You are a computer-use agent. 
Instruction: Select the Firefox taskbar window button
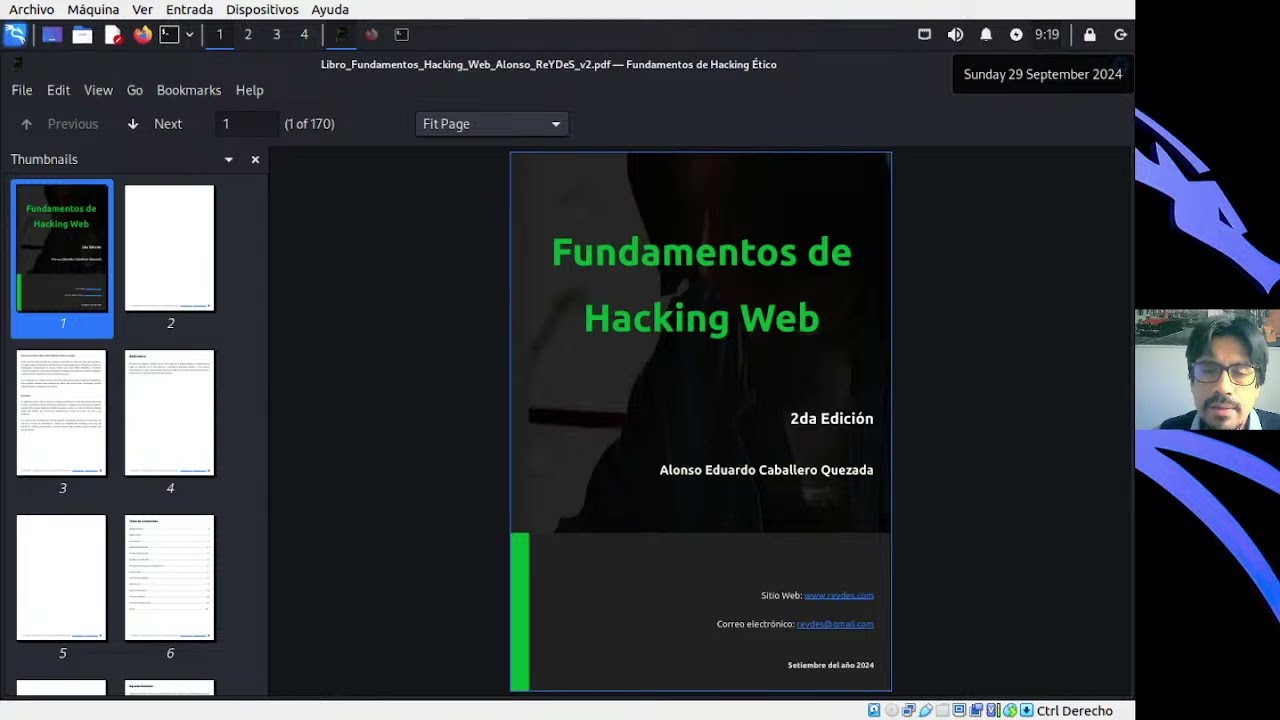(x=371, y=34)
